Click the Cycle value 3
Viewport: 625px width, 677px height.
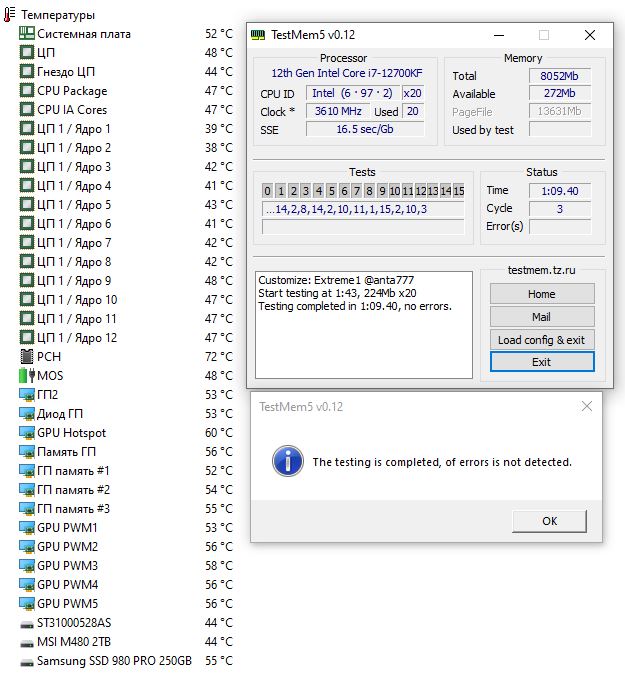(x=559, y=209)
